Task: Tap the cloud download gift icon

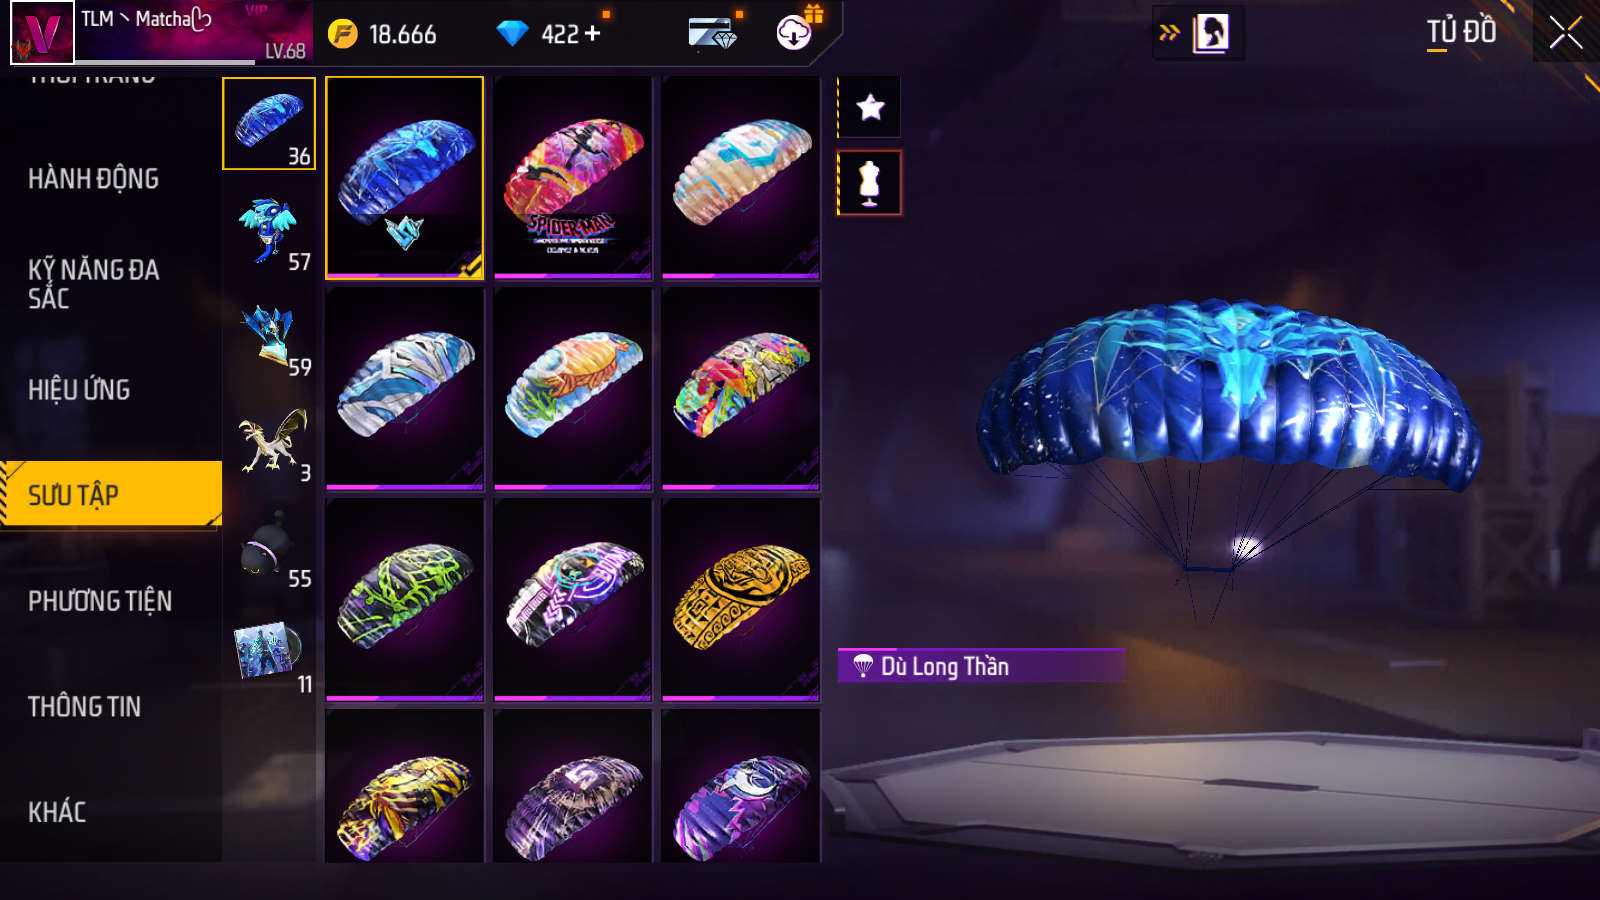Action: tap(795, 32)
